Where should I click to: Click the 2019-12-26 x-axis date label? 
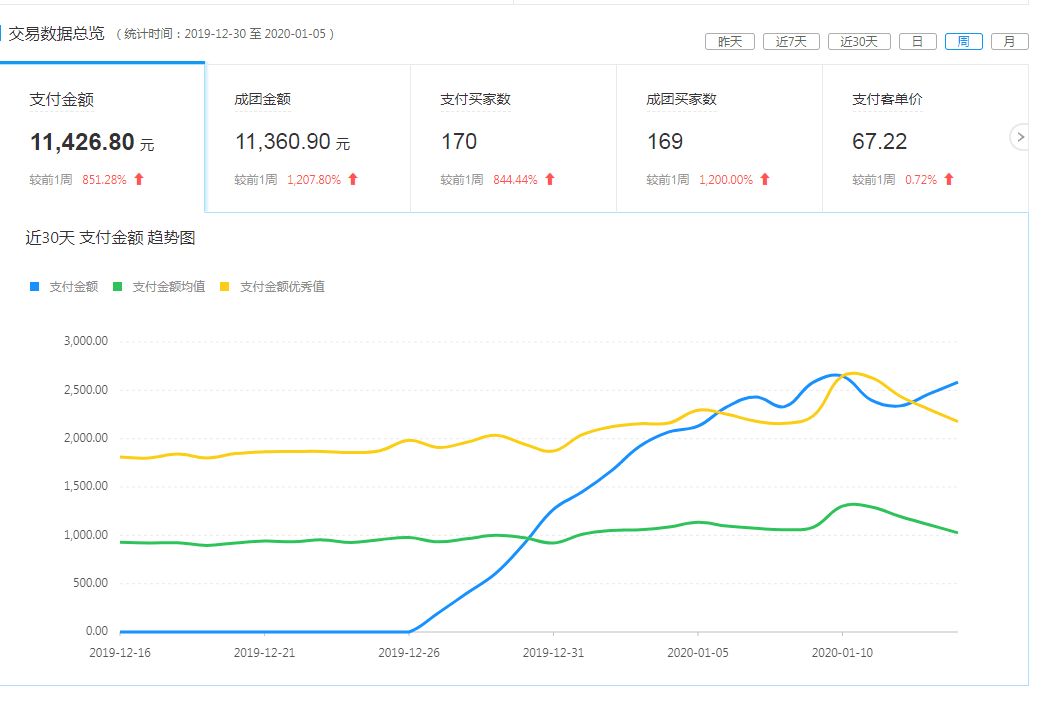pyautogui.click(x=409, y=652)
